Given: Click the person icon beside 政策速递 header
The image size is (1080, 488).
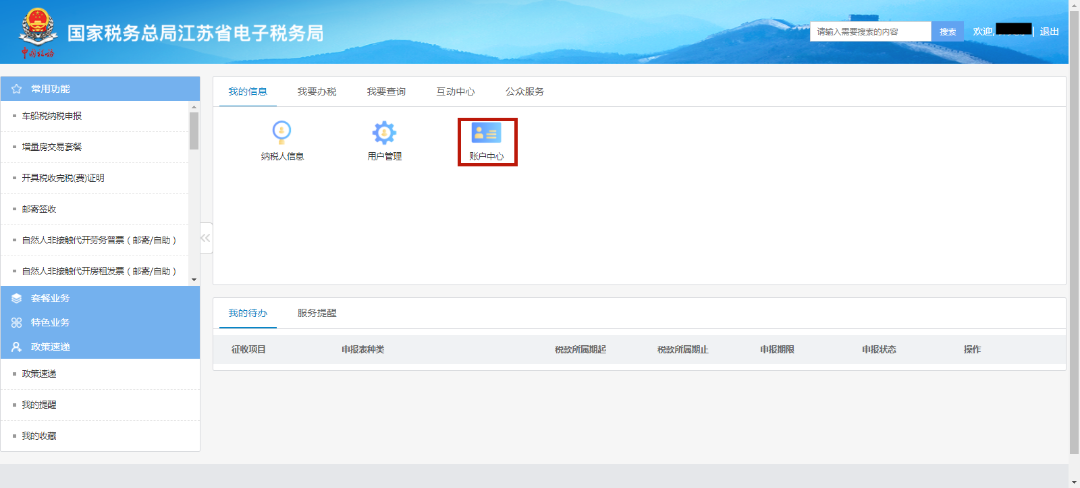Looking at the screenshot, I should 17,347.
